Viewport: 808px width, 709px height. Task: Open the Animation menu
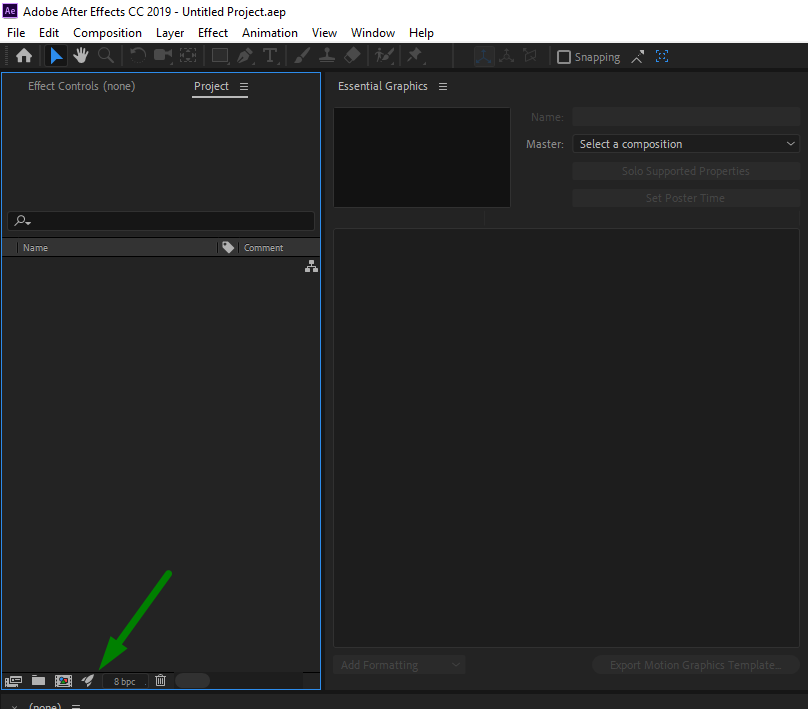click(x=270, y=33)
